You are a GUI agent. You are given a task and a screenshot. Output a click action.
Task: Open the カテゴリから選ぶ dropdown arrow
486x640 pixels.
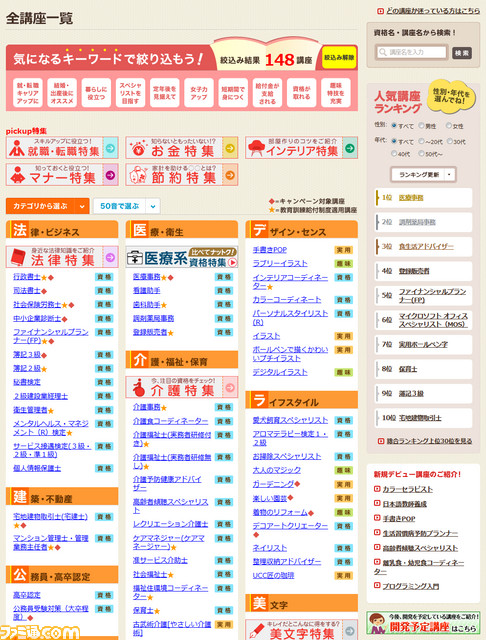pyautogui.click(x=82, y=206)
